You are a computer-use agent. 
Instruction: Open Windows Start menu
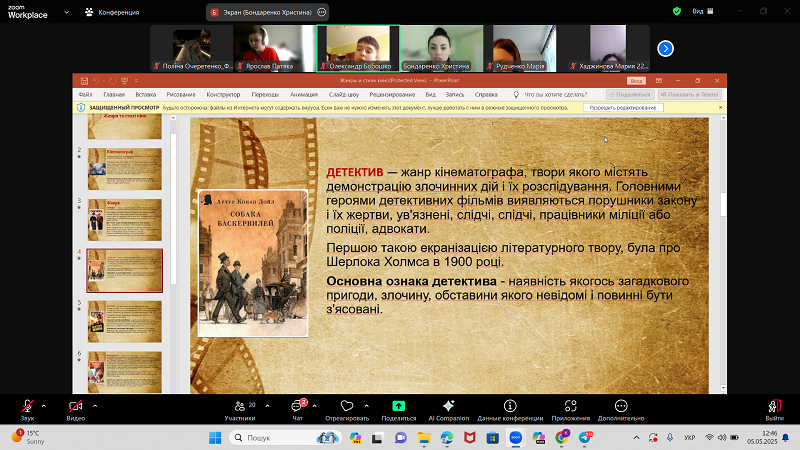click(215, 438)
